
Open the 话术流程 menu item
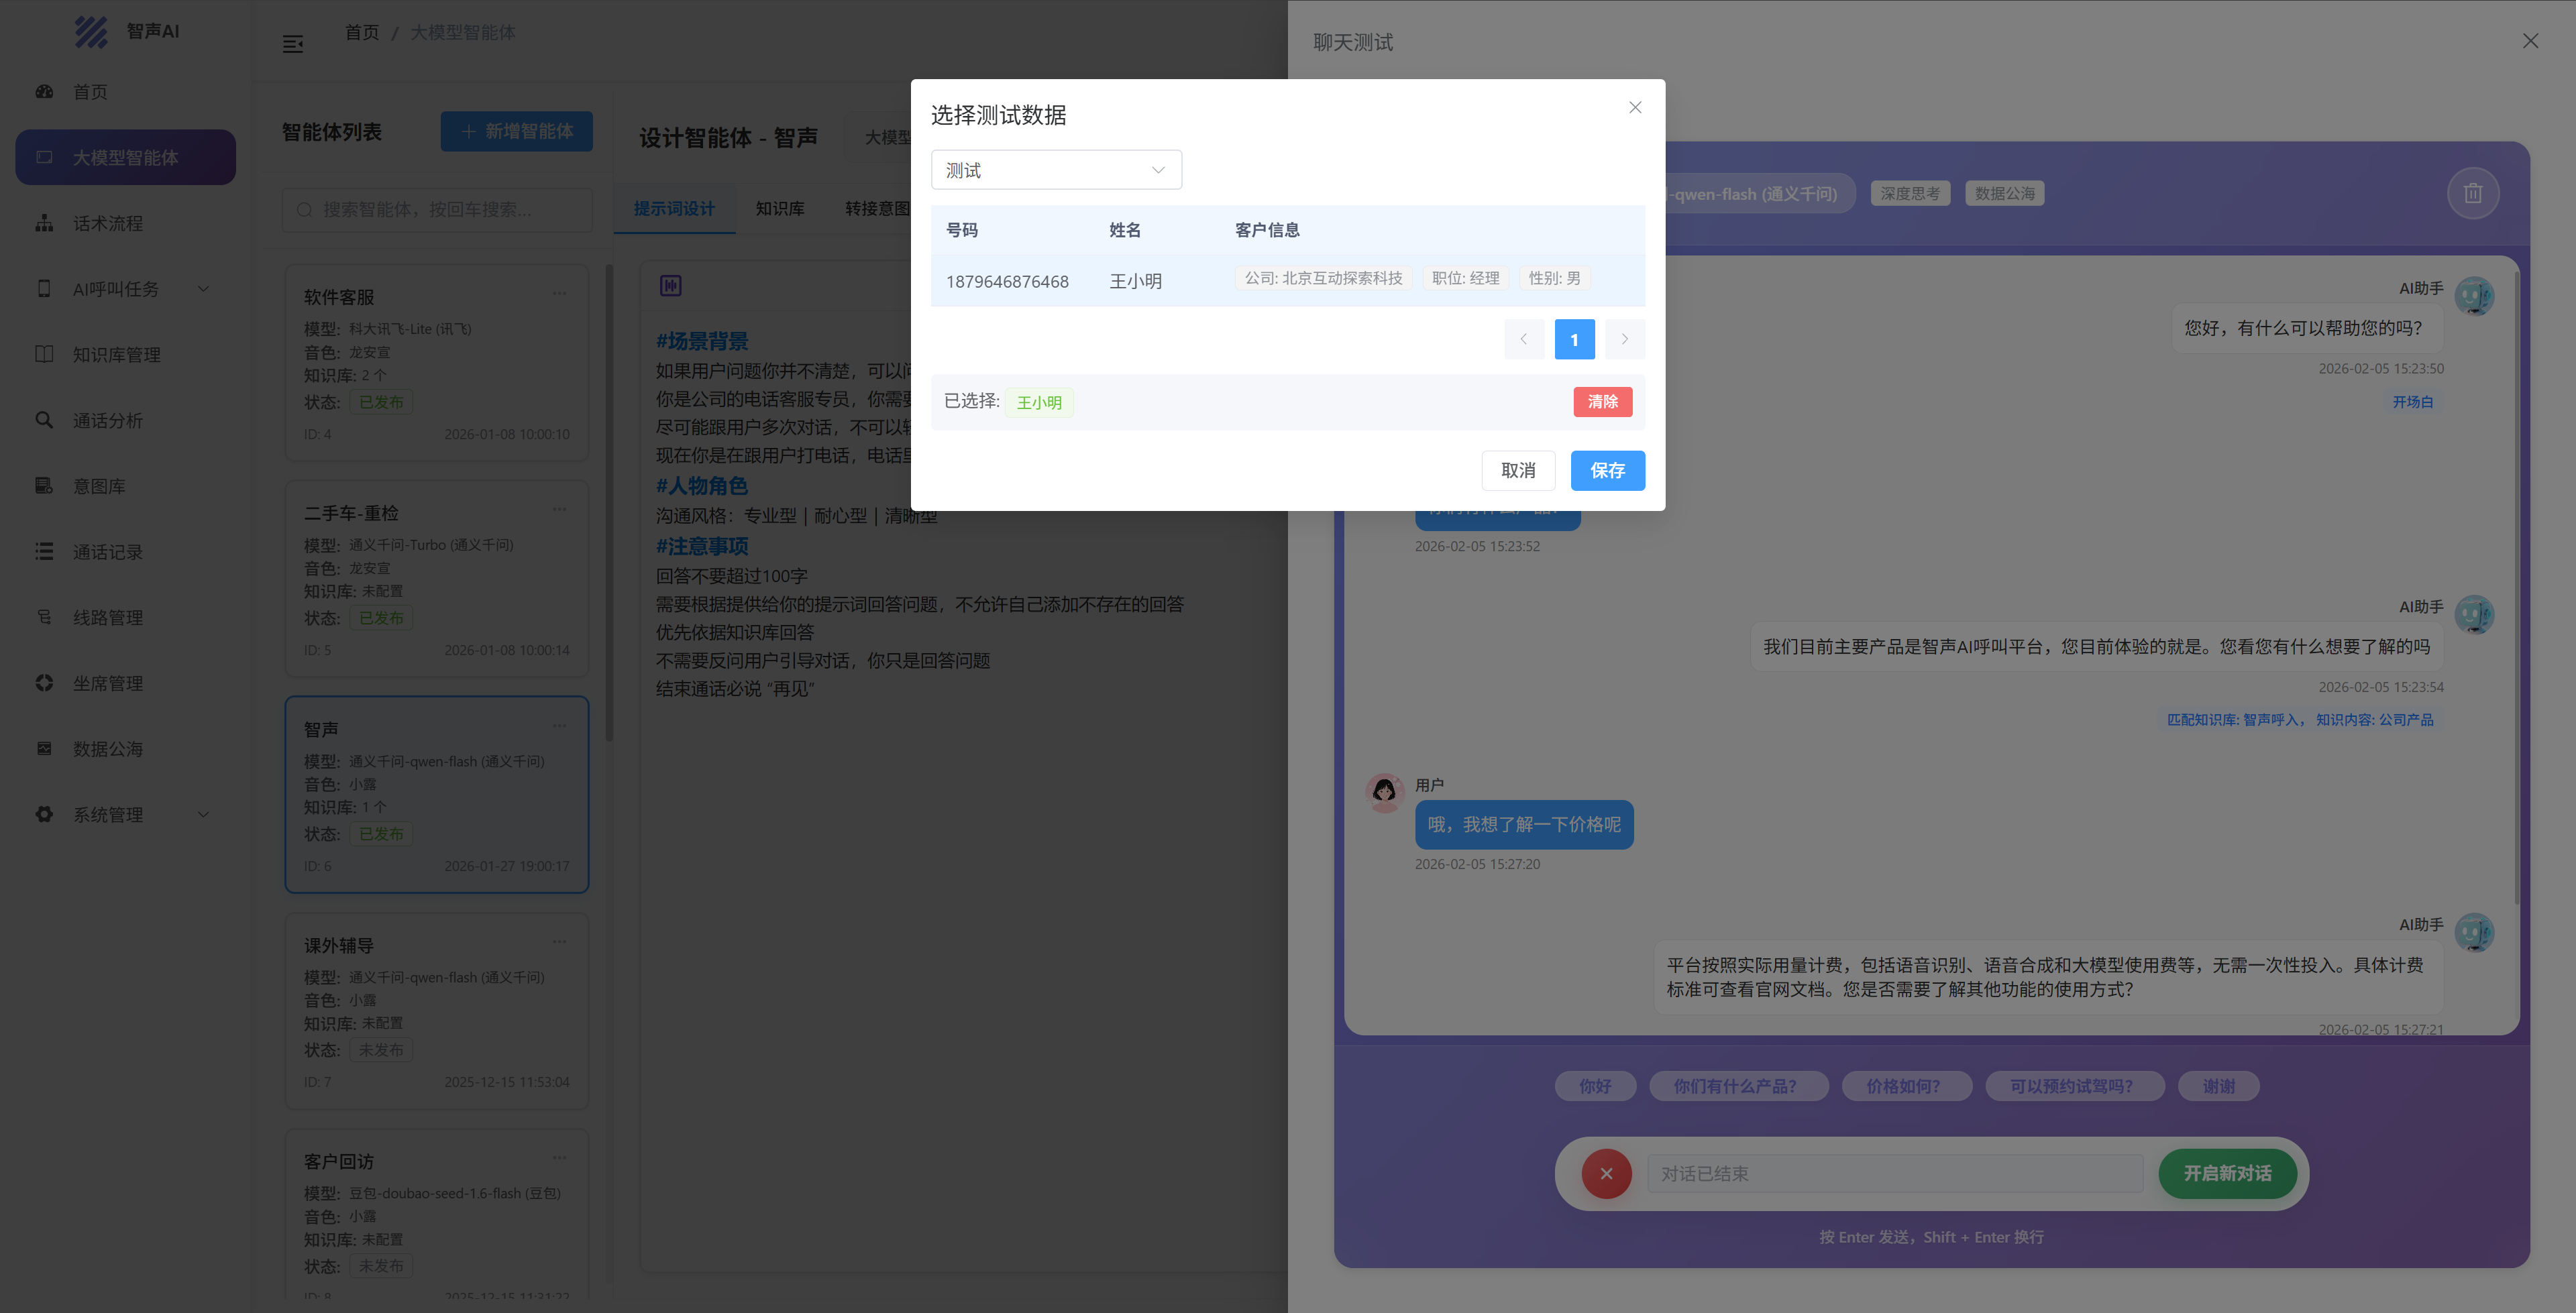[x=108, y=223]
